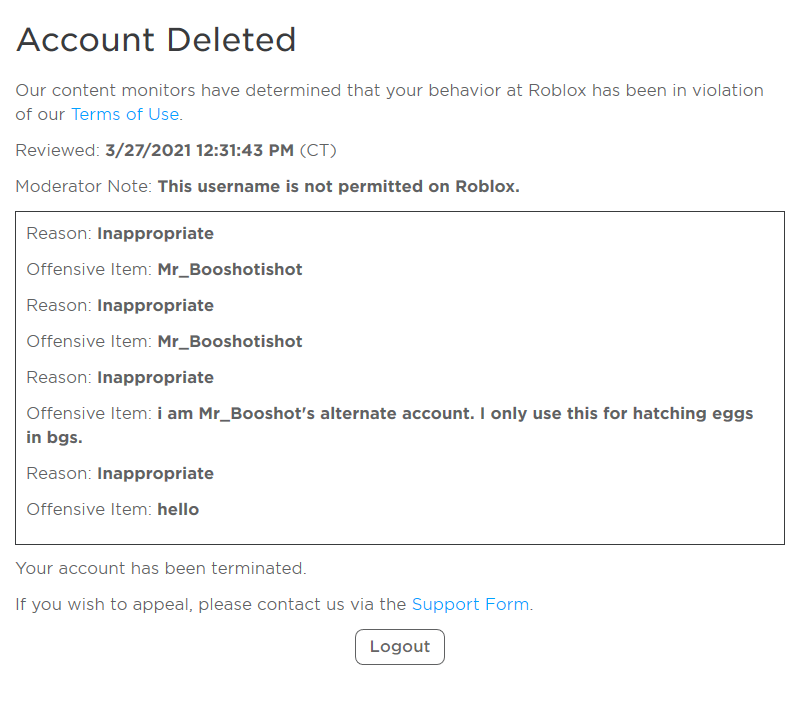This screenshot has height=708, width=799.
Task: Click the offensive item text 'hello'
Action: click(x=178, y=509)
